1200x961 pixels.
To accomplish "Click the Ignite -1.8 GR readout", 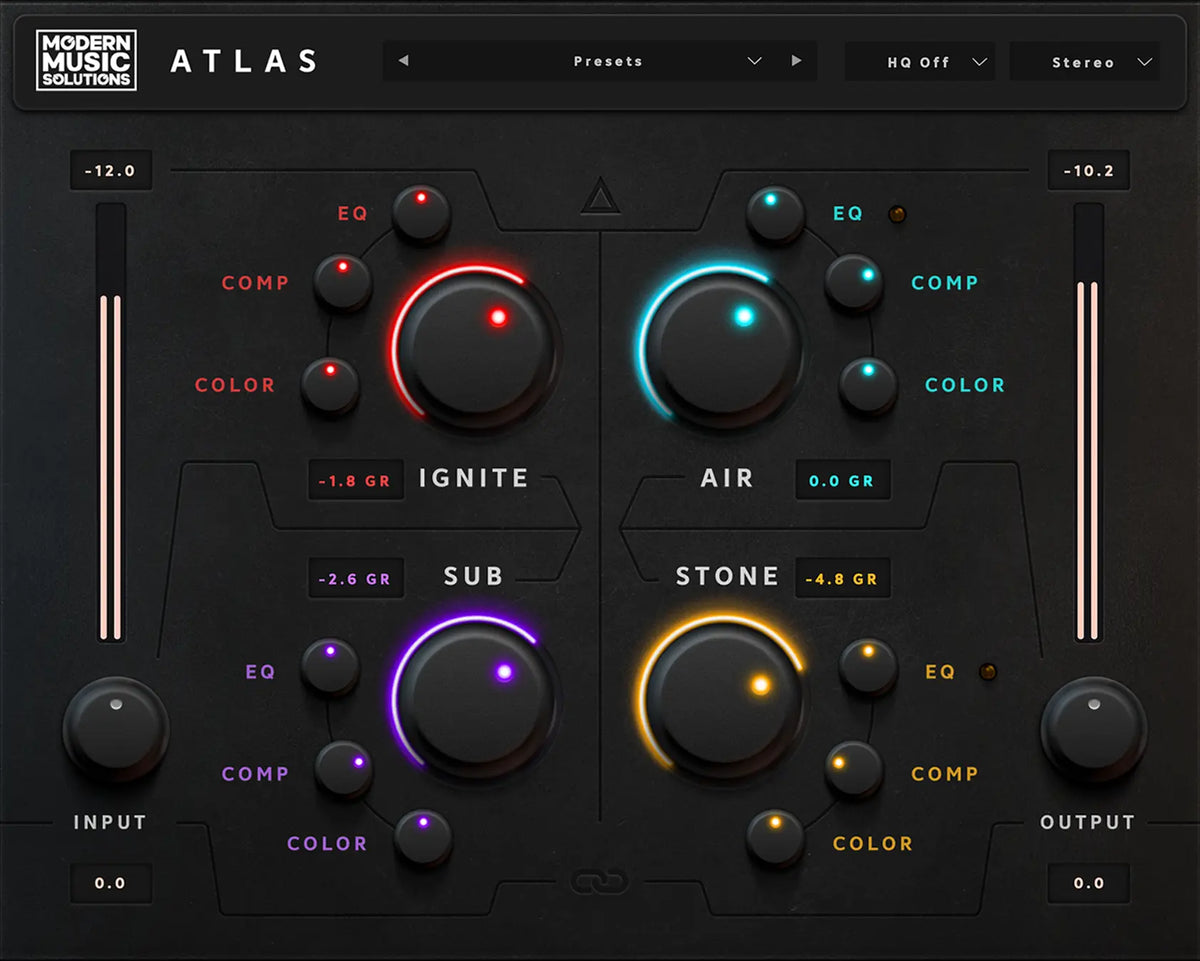I will [355, 481].
